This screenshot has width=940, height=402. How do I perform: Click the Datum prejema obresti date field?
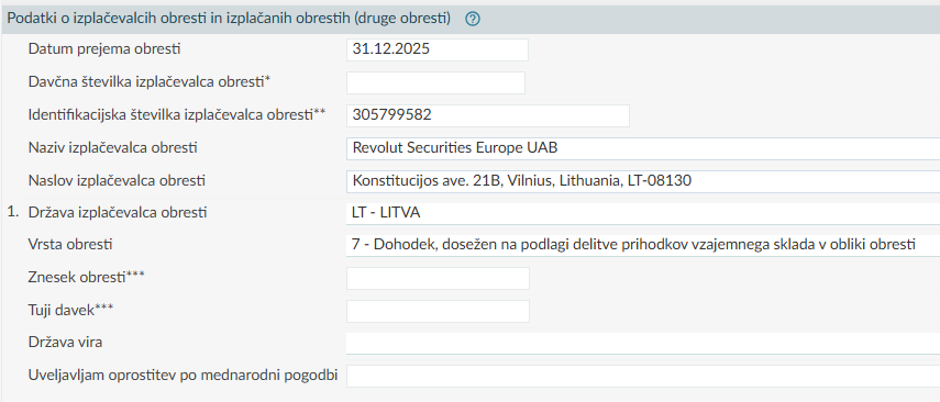click(436, 48)
